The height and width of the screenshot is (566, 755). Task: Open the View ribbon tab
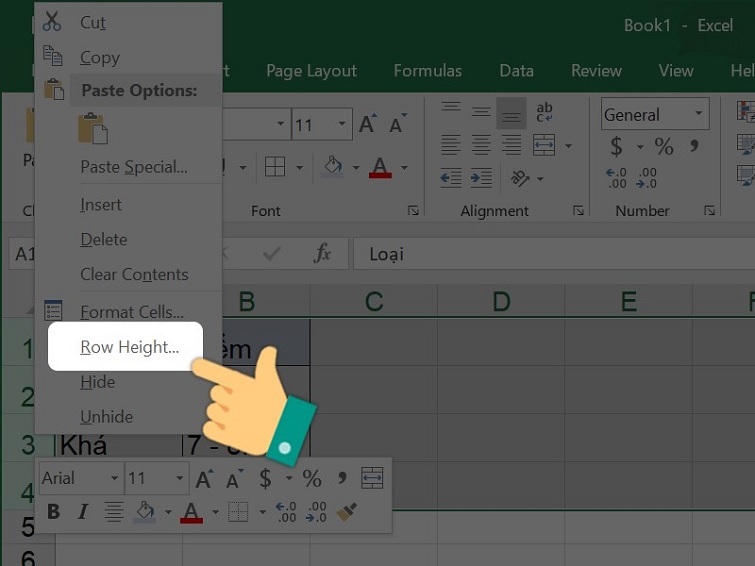pyautogui.click(x=676, y=71)
